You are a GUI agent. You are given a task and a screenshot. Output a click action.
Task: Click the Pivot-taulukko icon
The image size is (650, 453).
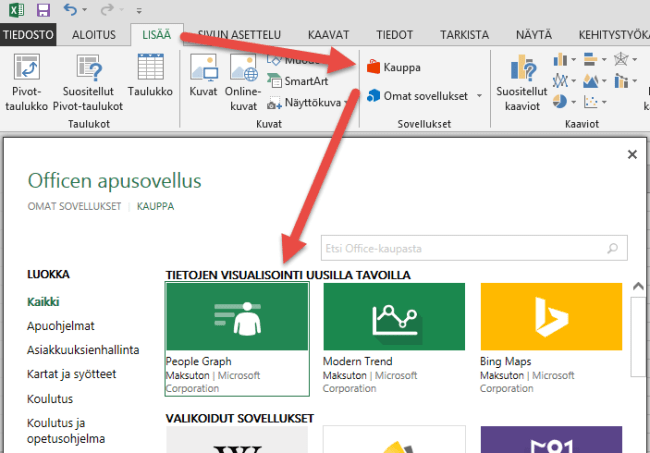click(x=27, y=70)
